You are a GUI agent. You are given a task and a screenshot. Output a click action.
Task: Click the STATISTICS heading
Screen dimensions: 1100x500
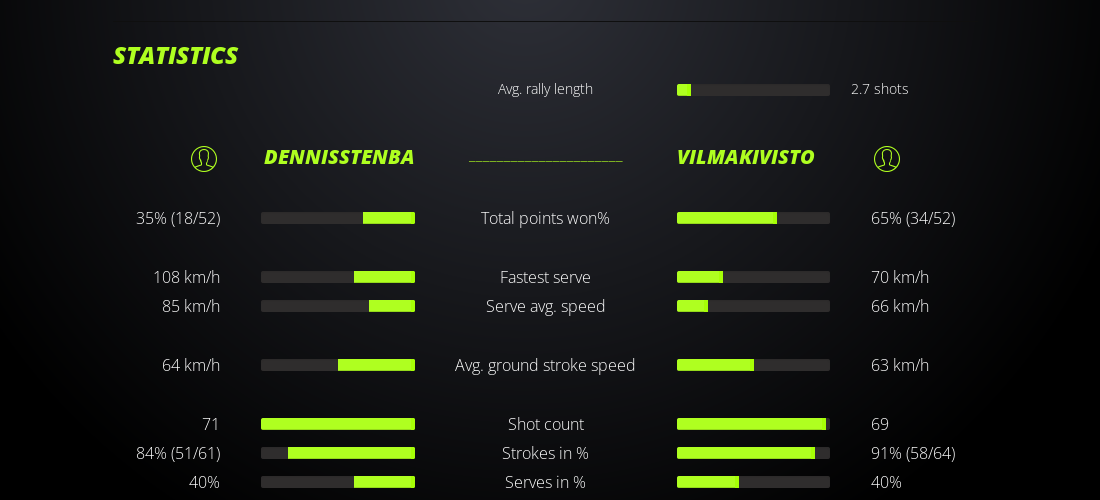[175, 56]
